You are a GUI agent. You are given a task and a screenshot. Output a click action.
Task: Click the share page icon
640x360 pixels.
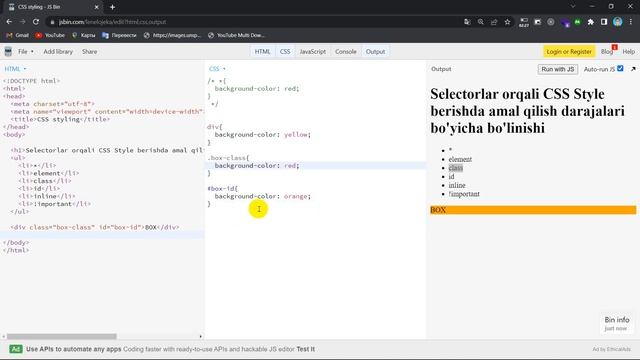pos(494,22)
